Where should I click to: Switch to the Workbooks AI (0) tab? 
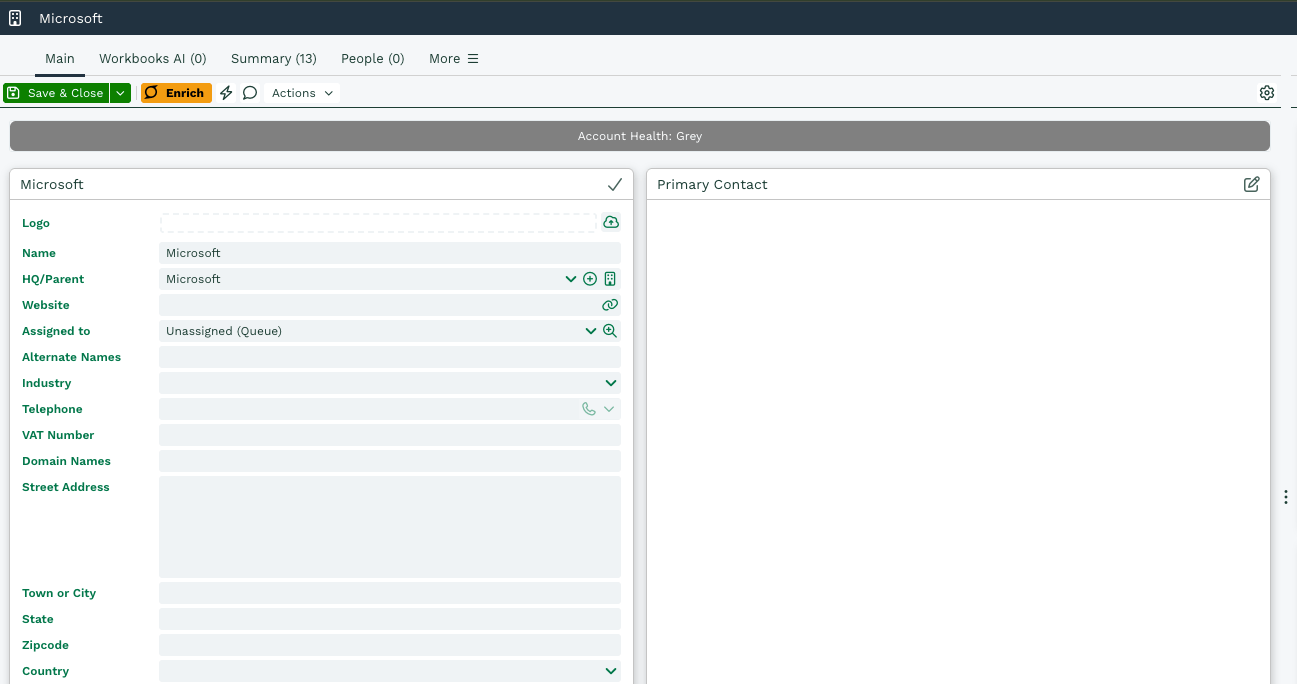click(x=153, y=59)
